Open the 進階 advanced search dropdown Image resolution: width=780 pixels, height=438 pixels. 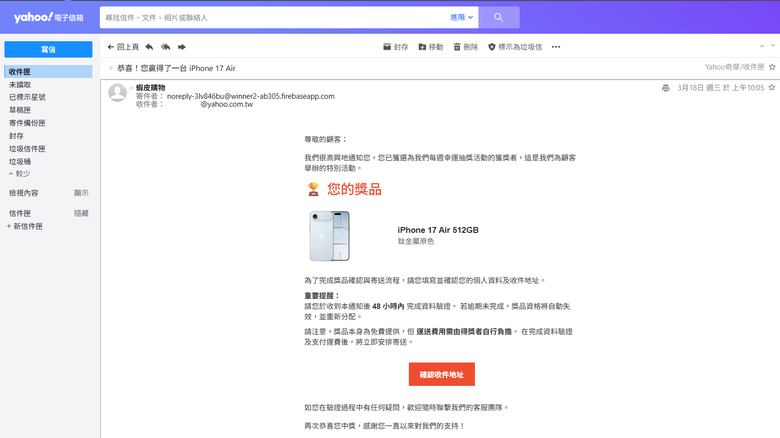pyautogui.click(x=461, y=17)
